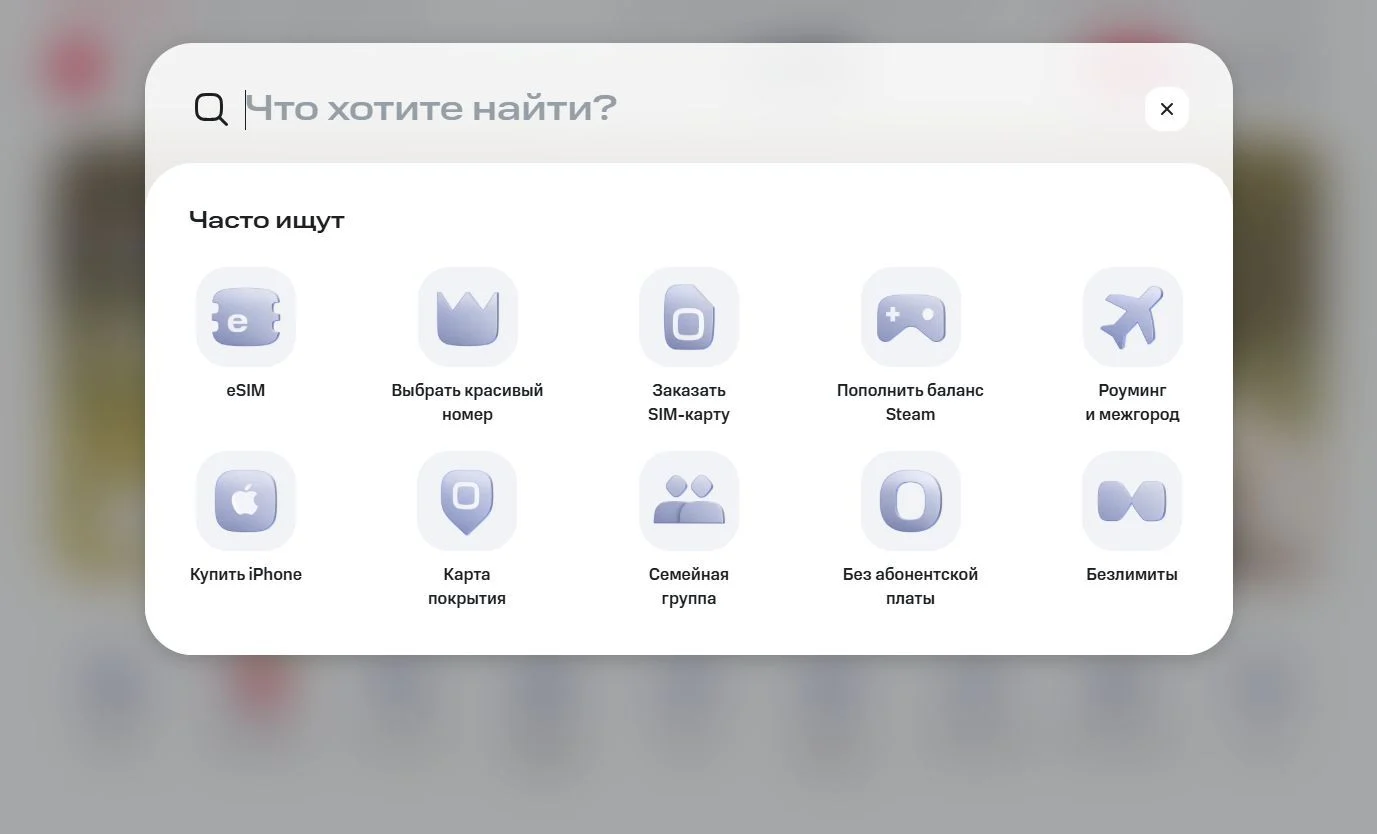Open the infinity unlimited icon
The height and width of the screenshot is (834, 1377).
point(1132,501)
